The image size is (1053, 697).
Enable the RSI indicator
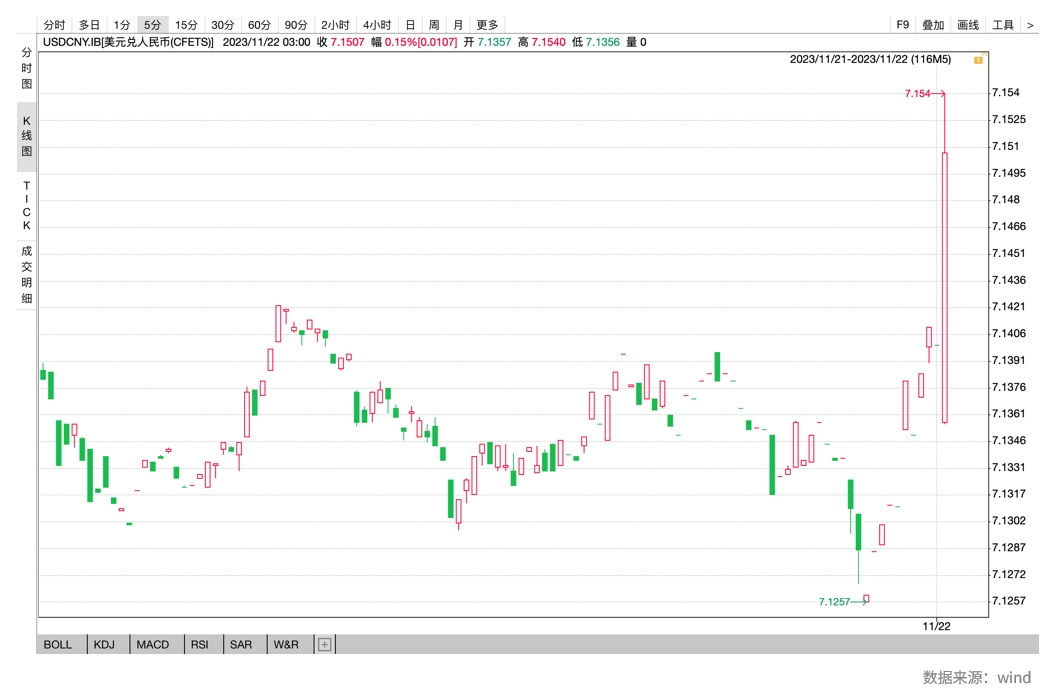click(199, 645)
